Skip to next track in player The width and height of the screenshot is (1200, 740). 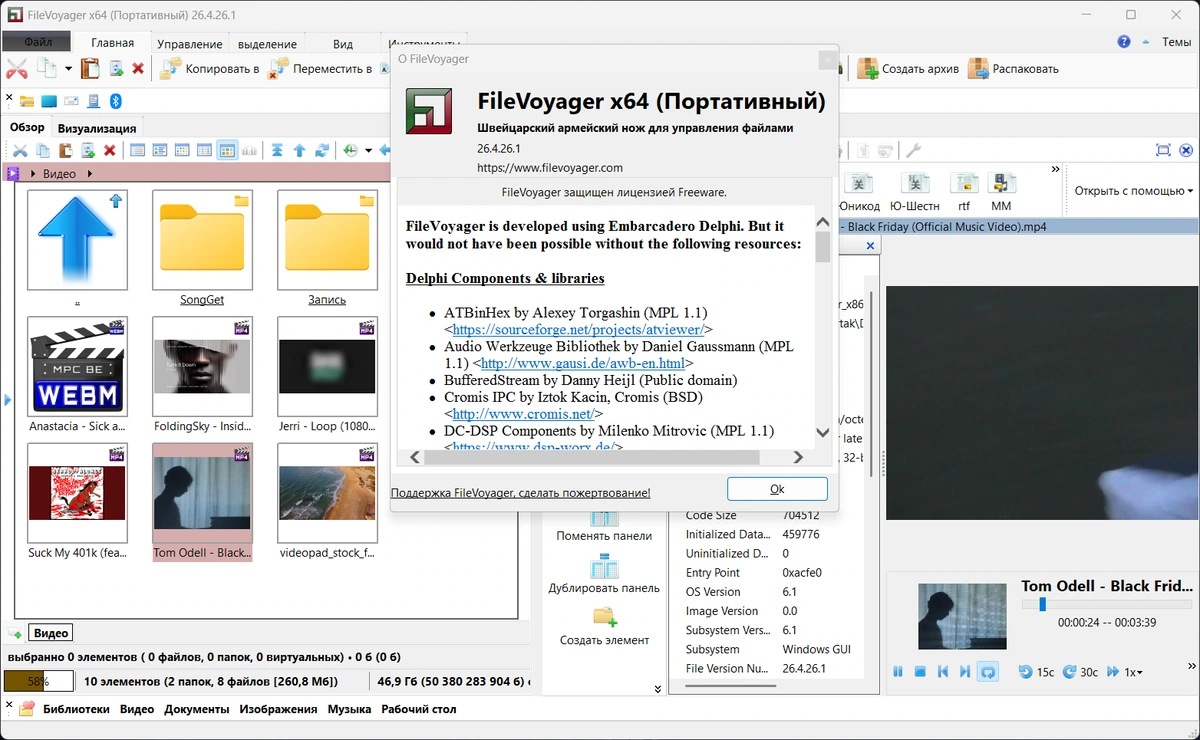coord(965,672)
